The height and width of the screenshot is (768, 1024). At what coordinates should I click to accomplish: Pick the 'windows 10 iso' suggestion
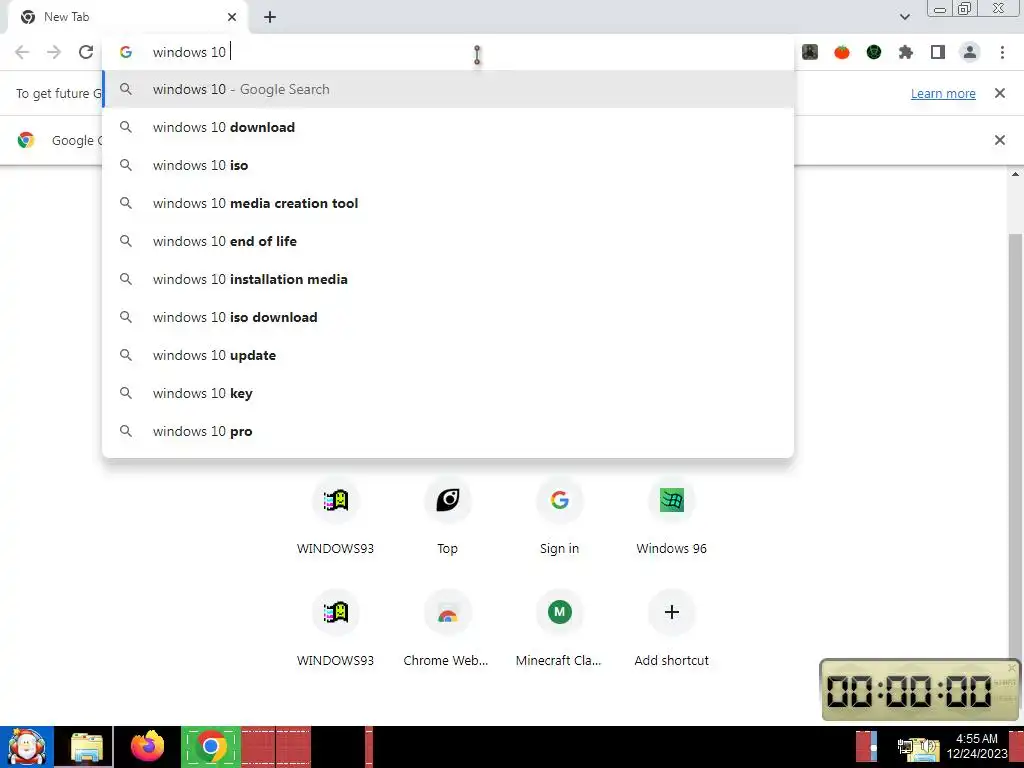tap(448, 165)
